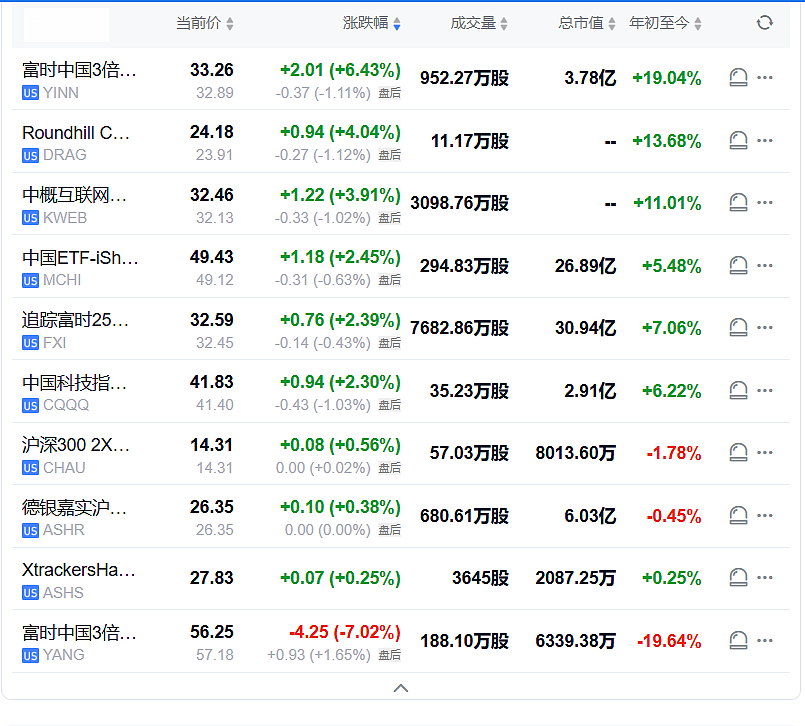Viewport: 805px width, 726px height.
Task: Sort by 成交量 column
Action: click(479, 23)
